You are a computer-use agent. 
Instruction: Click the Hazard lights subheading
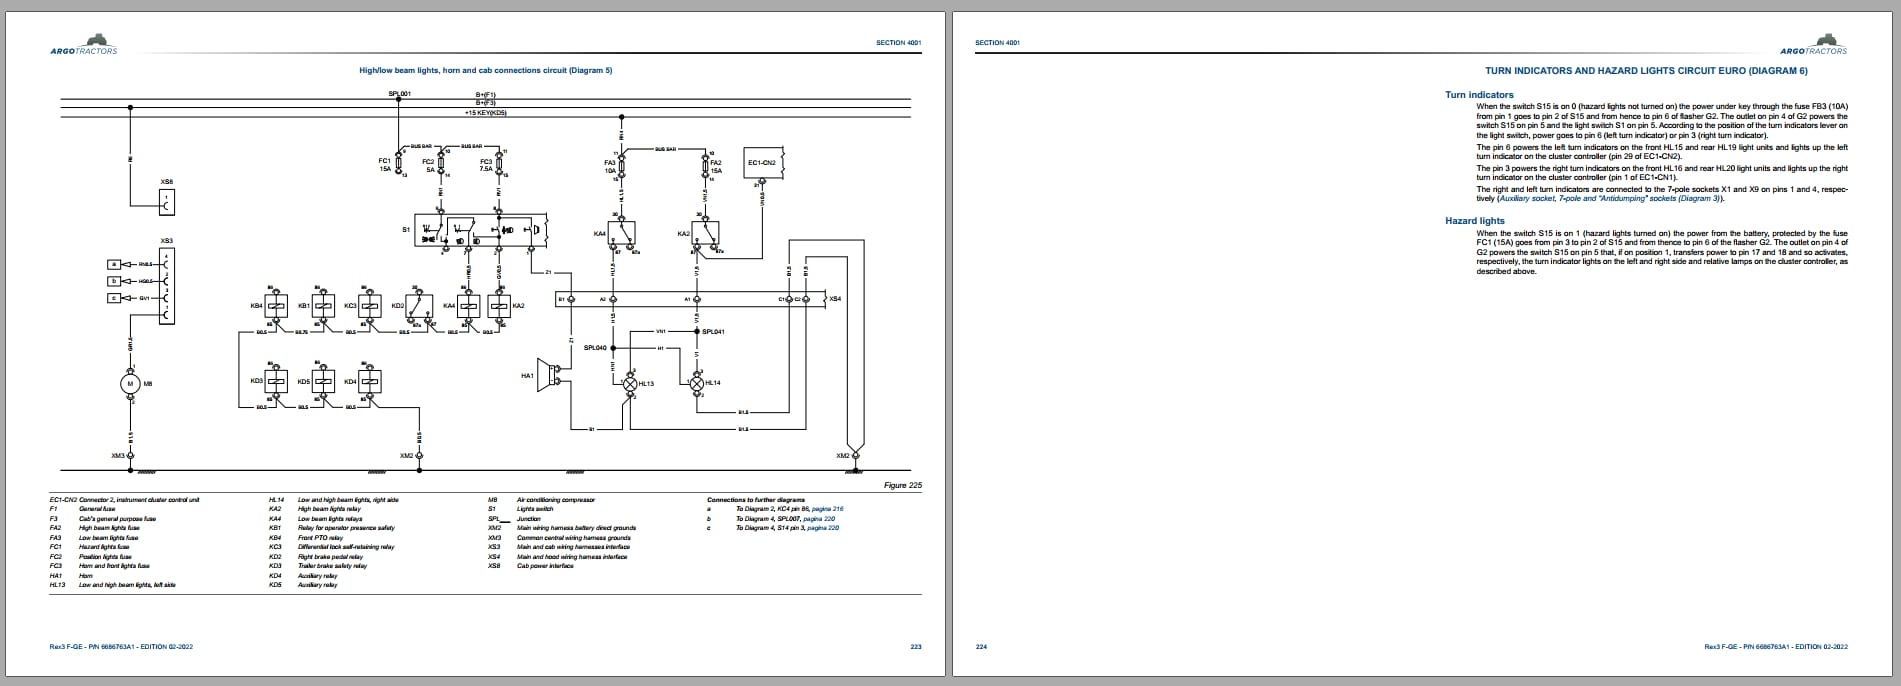pyautogui.click(x=1474, y=221)
